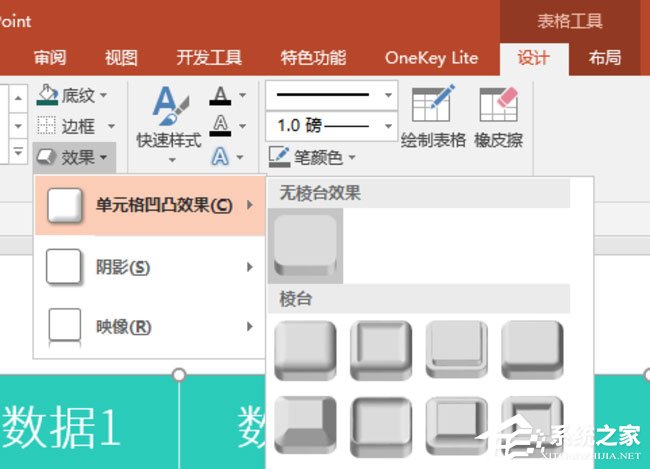This screenshot has width=650, height=469.
Task: Open the Effects (效果) dropdown button
Action: (x=76, y=156)
